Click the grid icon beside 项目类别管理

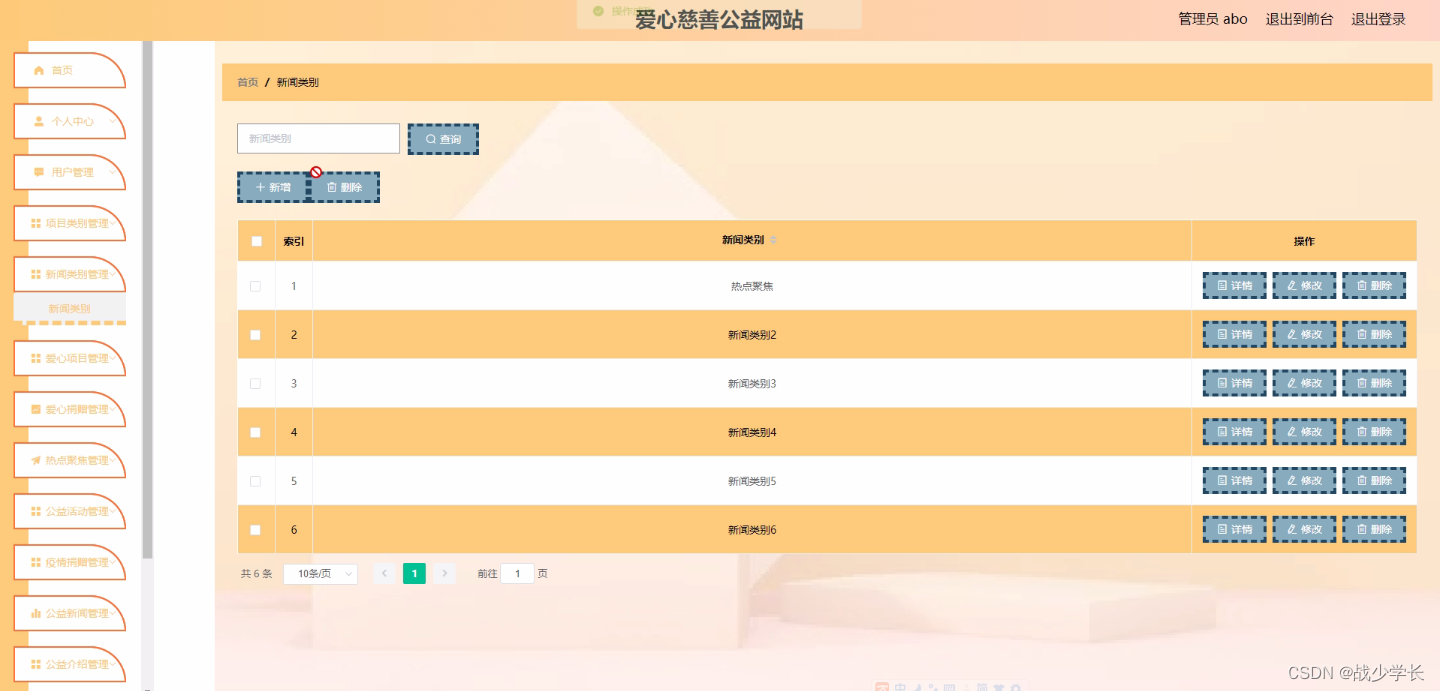(x=36, y=223)
